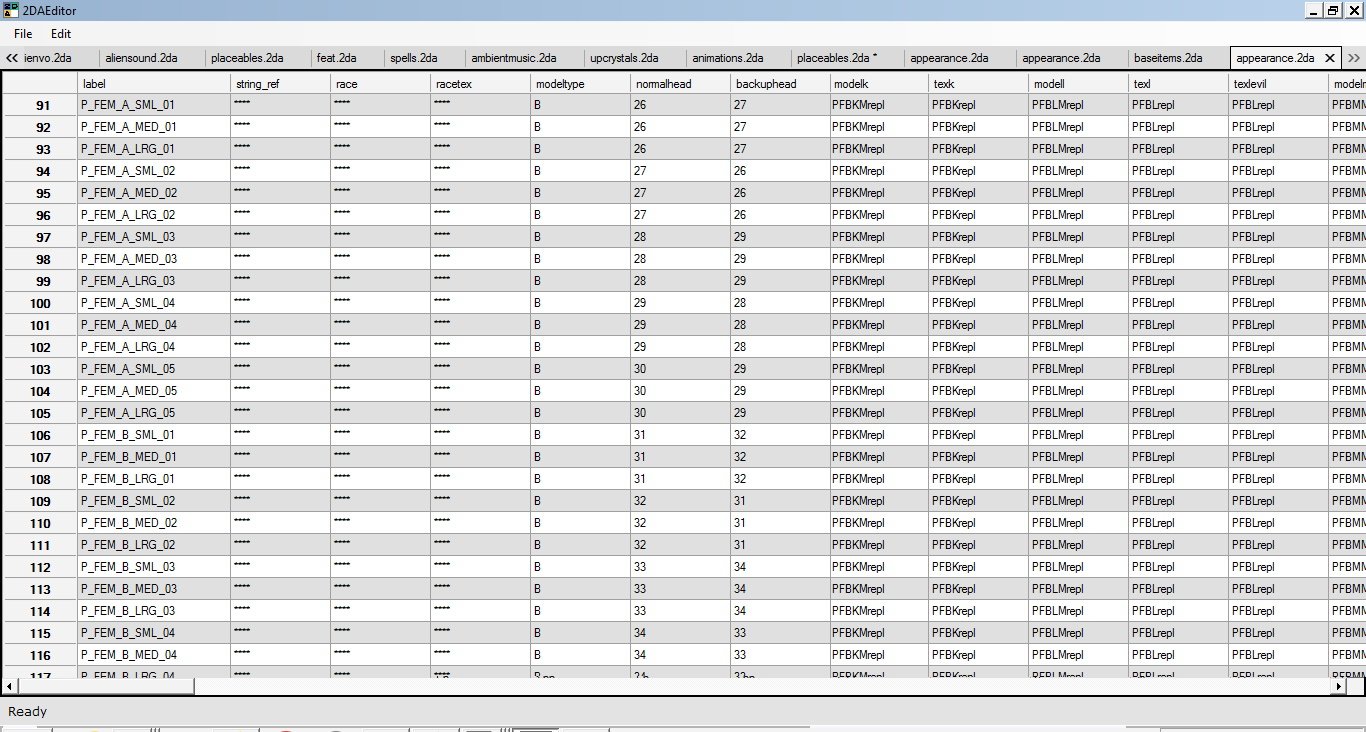
Task: Select row header 108
Action: (x=41, y=479)
